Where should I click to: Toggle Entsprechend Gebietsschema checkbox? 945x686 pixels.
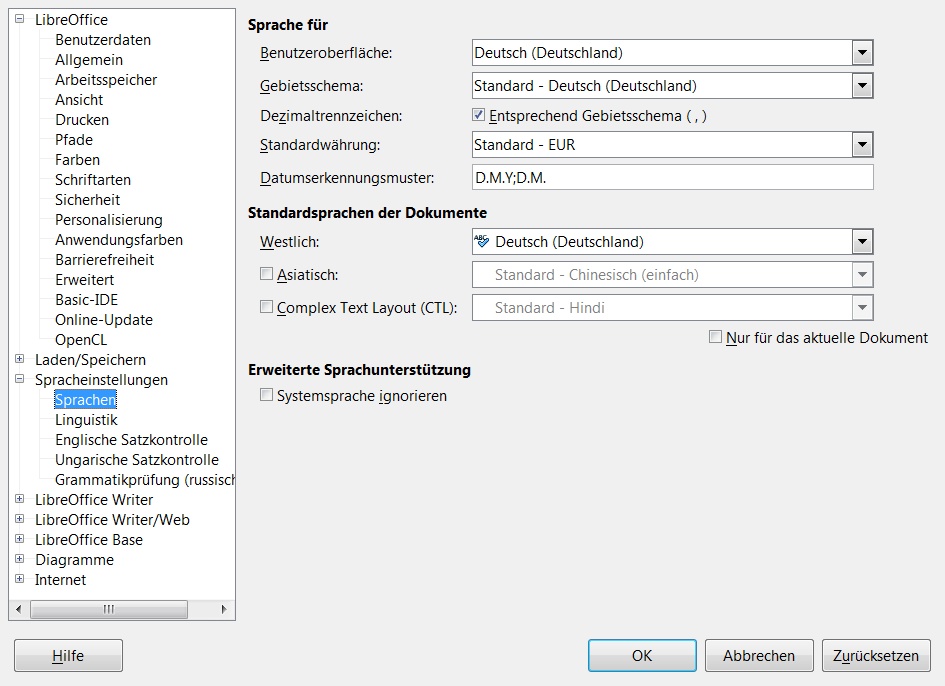click(479, 115)
